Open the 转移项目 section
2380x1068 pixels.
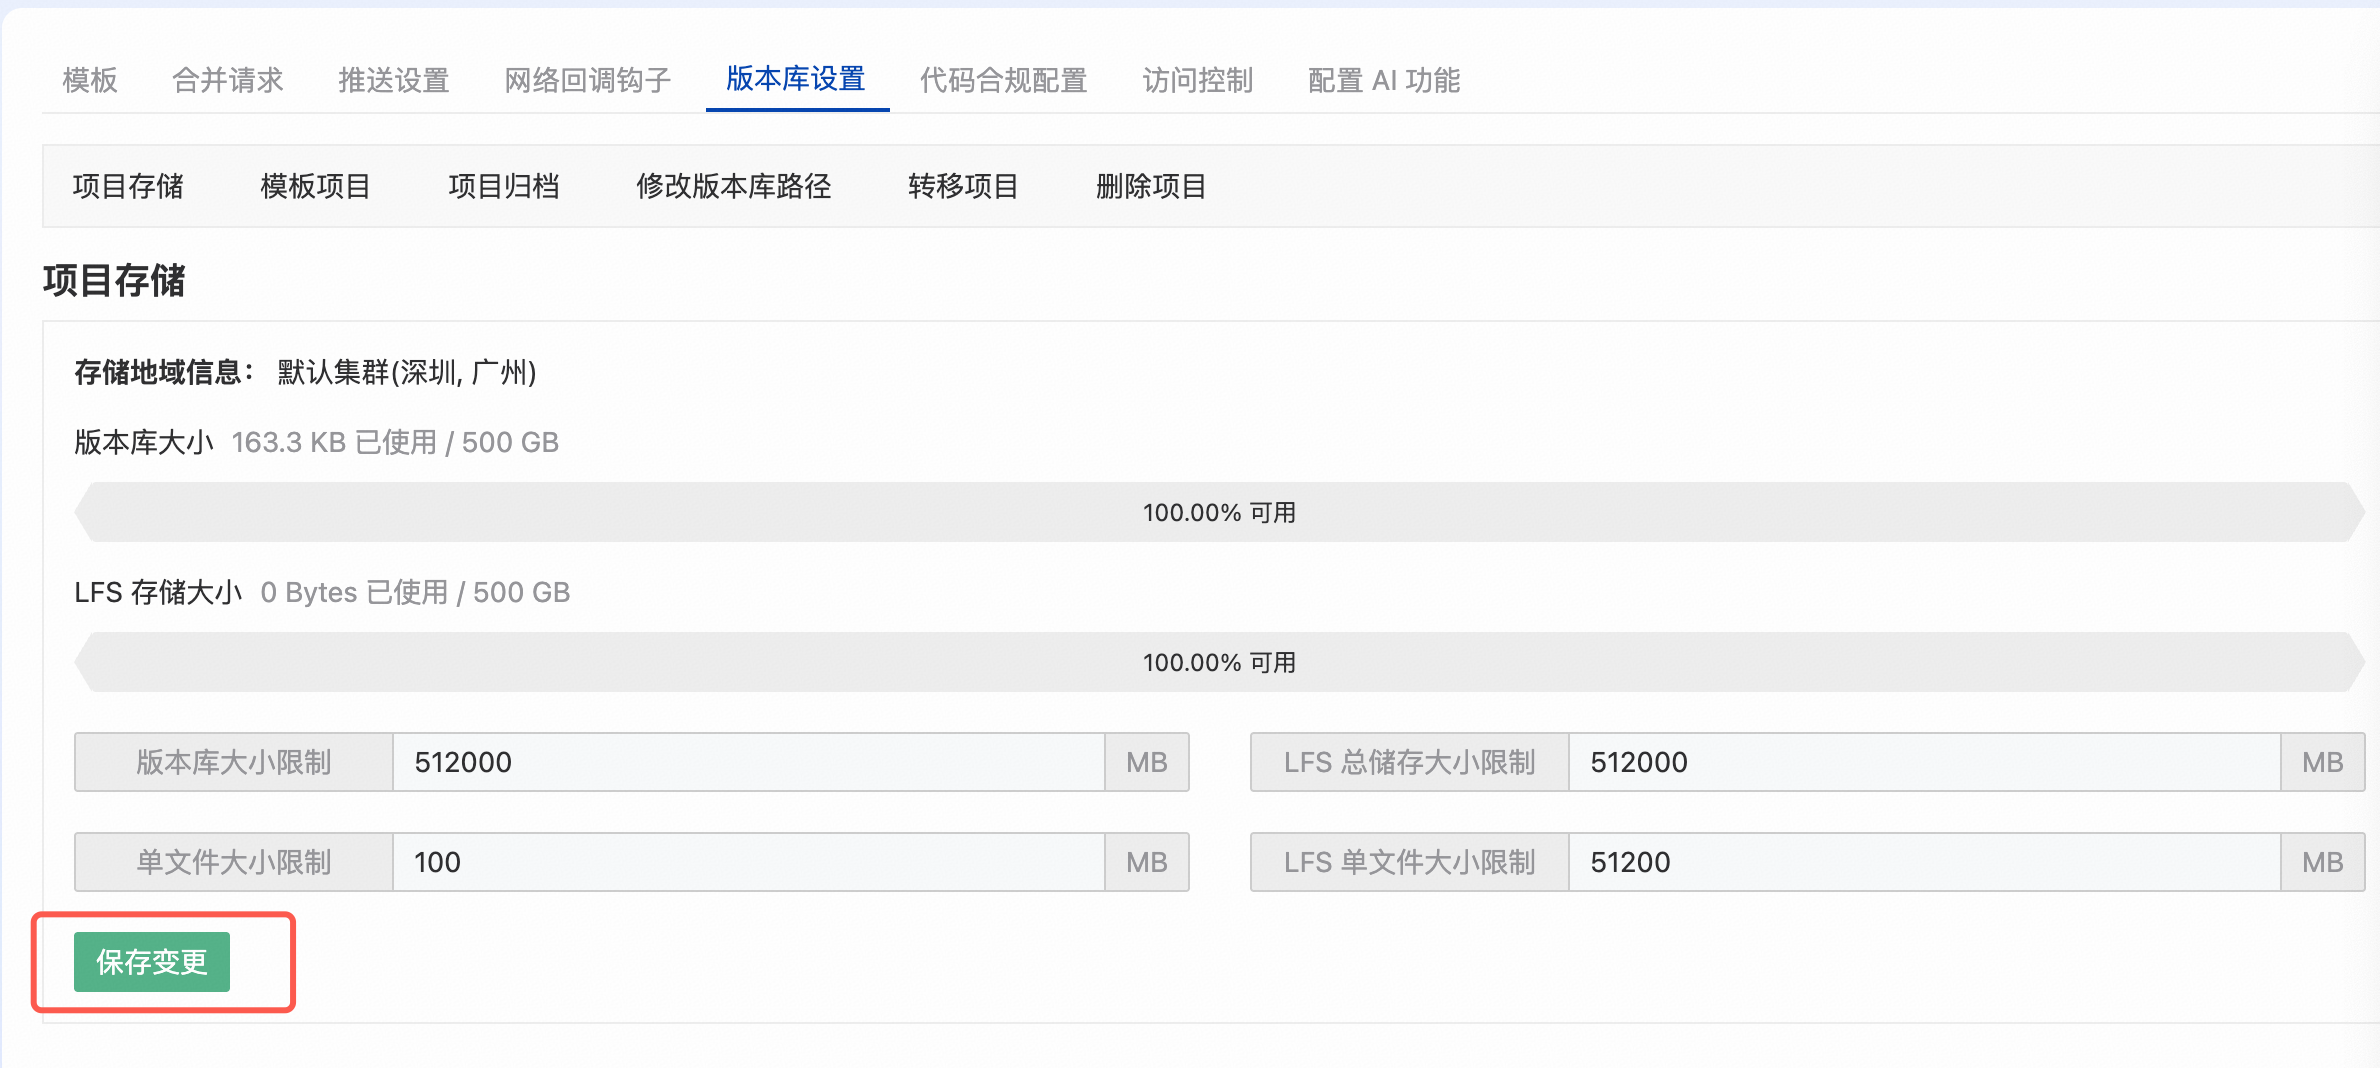tap(963, 186)
